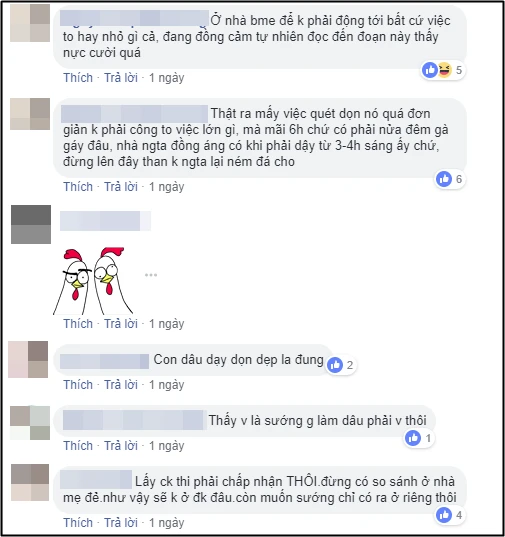This screenshot has height=537, width=505.
Task: Like the comment beginning 'Thật ra mấy việc quét dọn'
Action: [x=78, y=187]
